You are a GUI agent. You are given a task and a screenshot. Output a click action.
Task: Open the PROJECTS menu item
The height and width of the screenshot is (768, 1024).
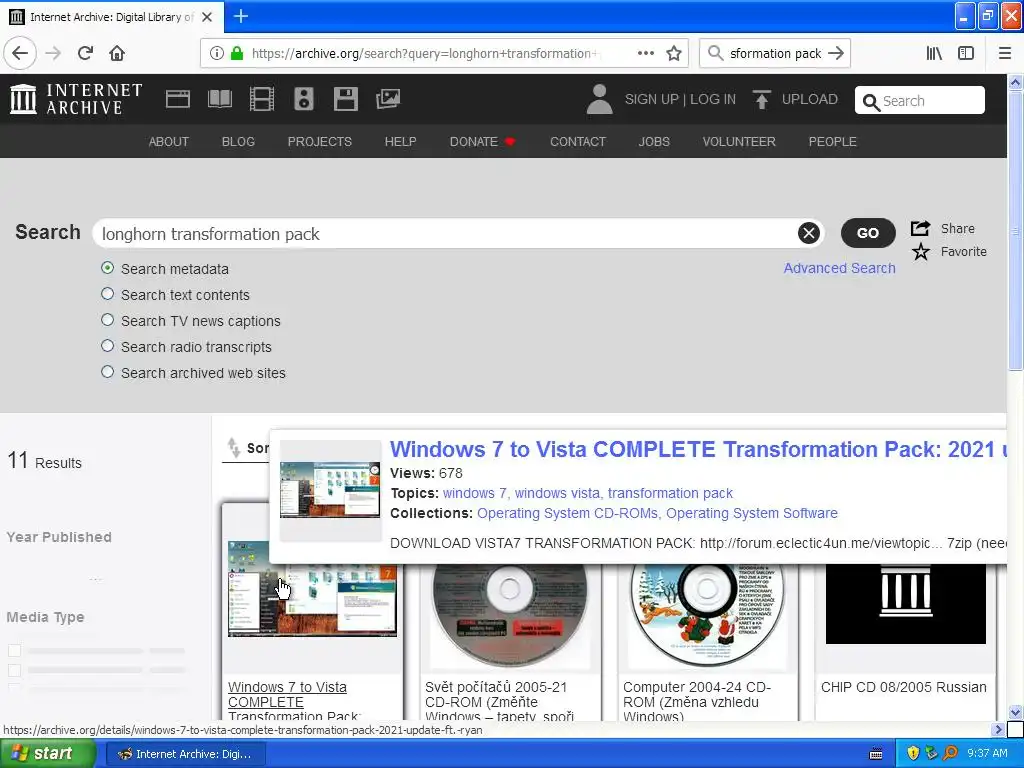(319, 142)
